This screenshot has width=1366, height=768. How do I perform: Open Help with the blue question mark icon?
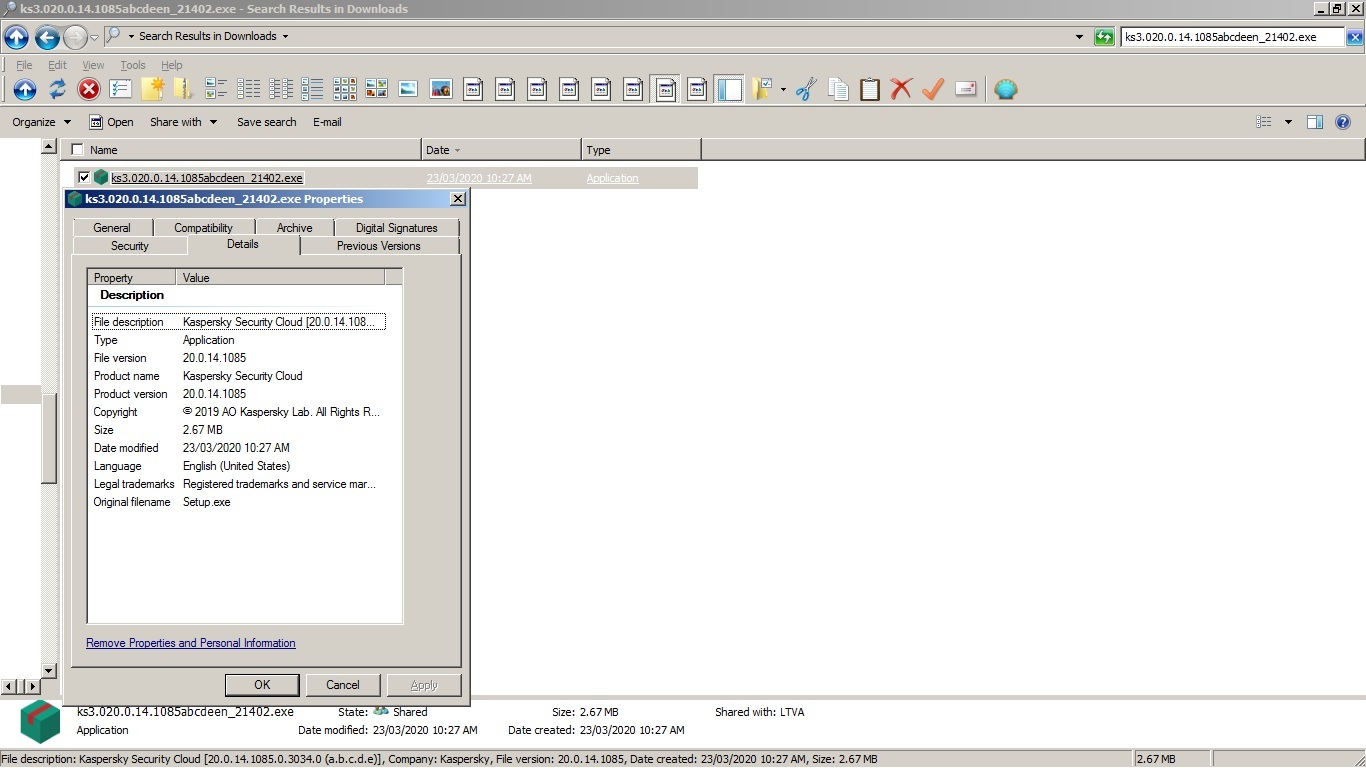click(x=1343, y=122)
